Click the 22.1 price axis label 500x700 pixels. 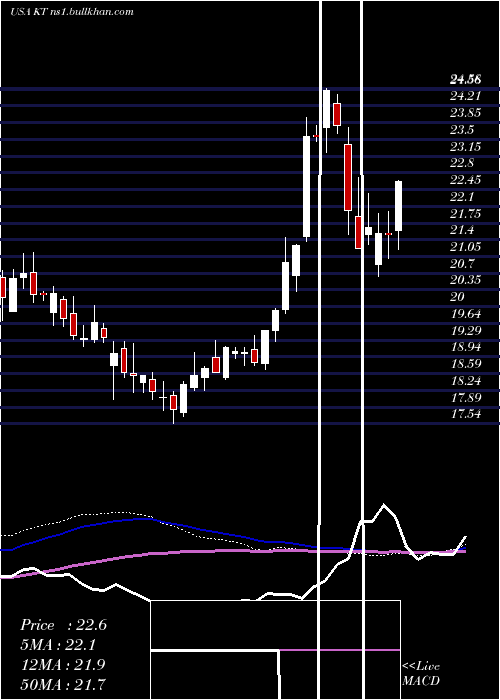462,197
